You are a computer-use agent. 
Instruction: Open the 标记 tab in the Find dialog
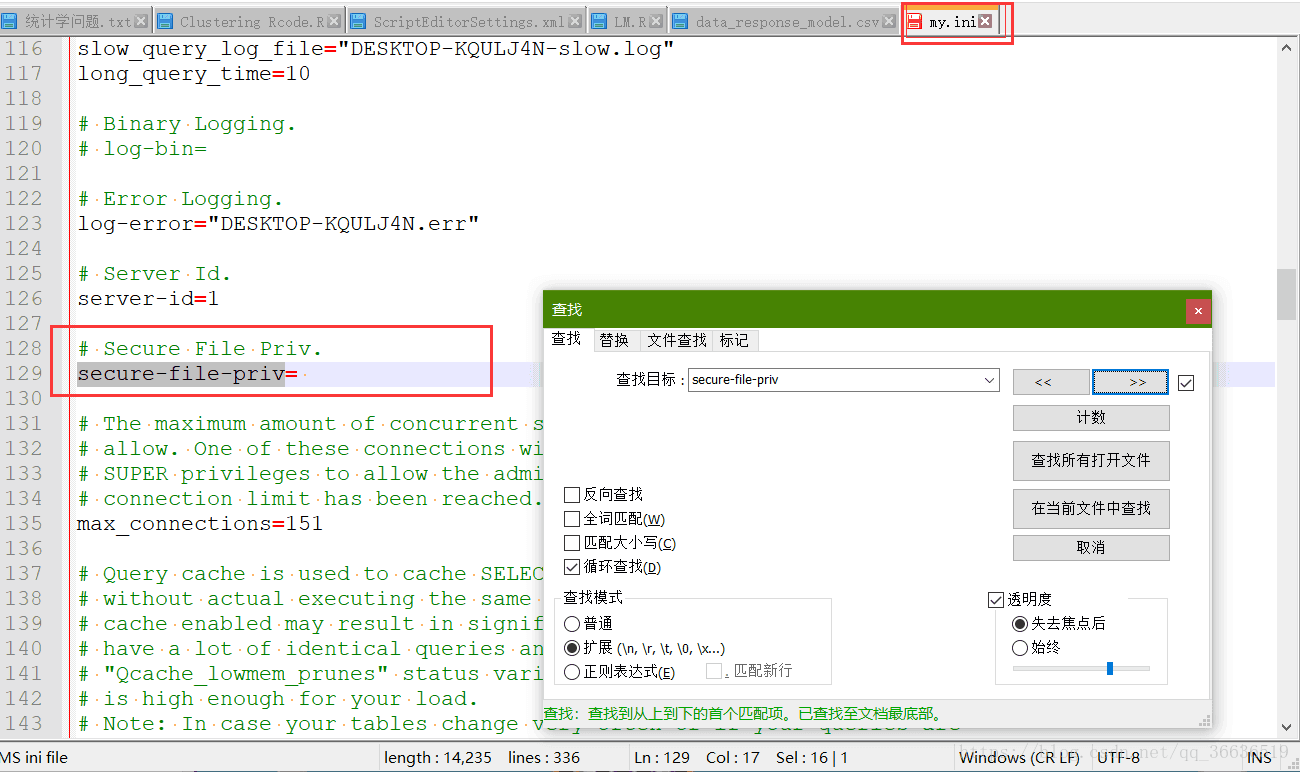pos(734,340)
